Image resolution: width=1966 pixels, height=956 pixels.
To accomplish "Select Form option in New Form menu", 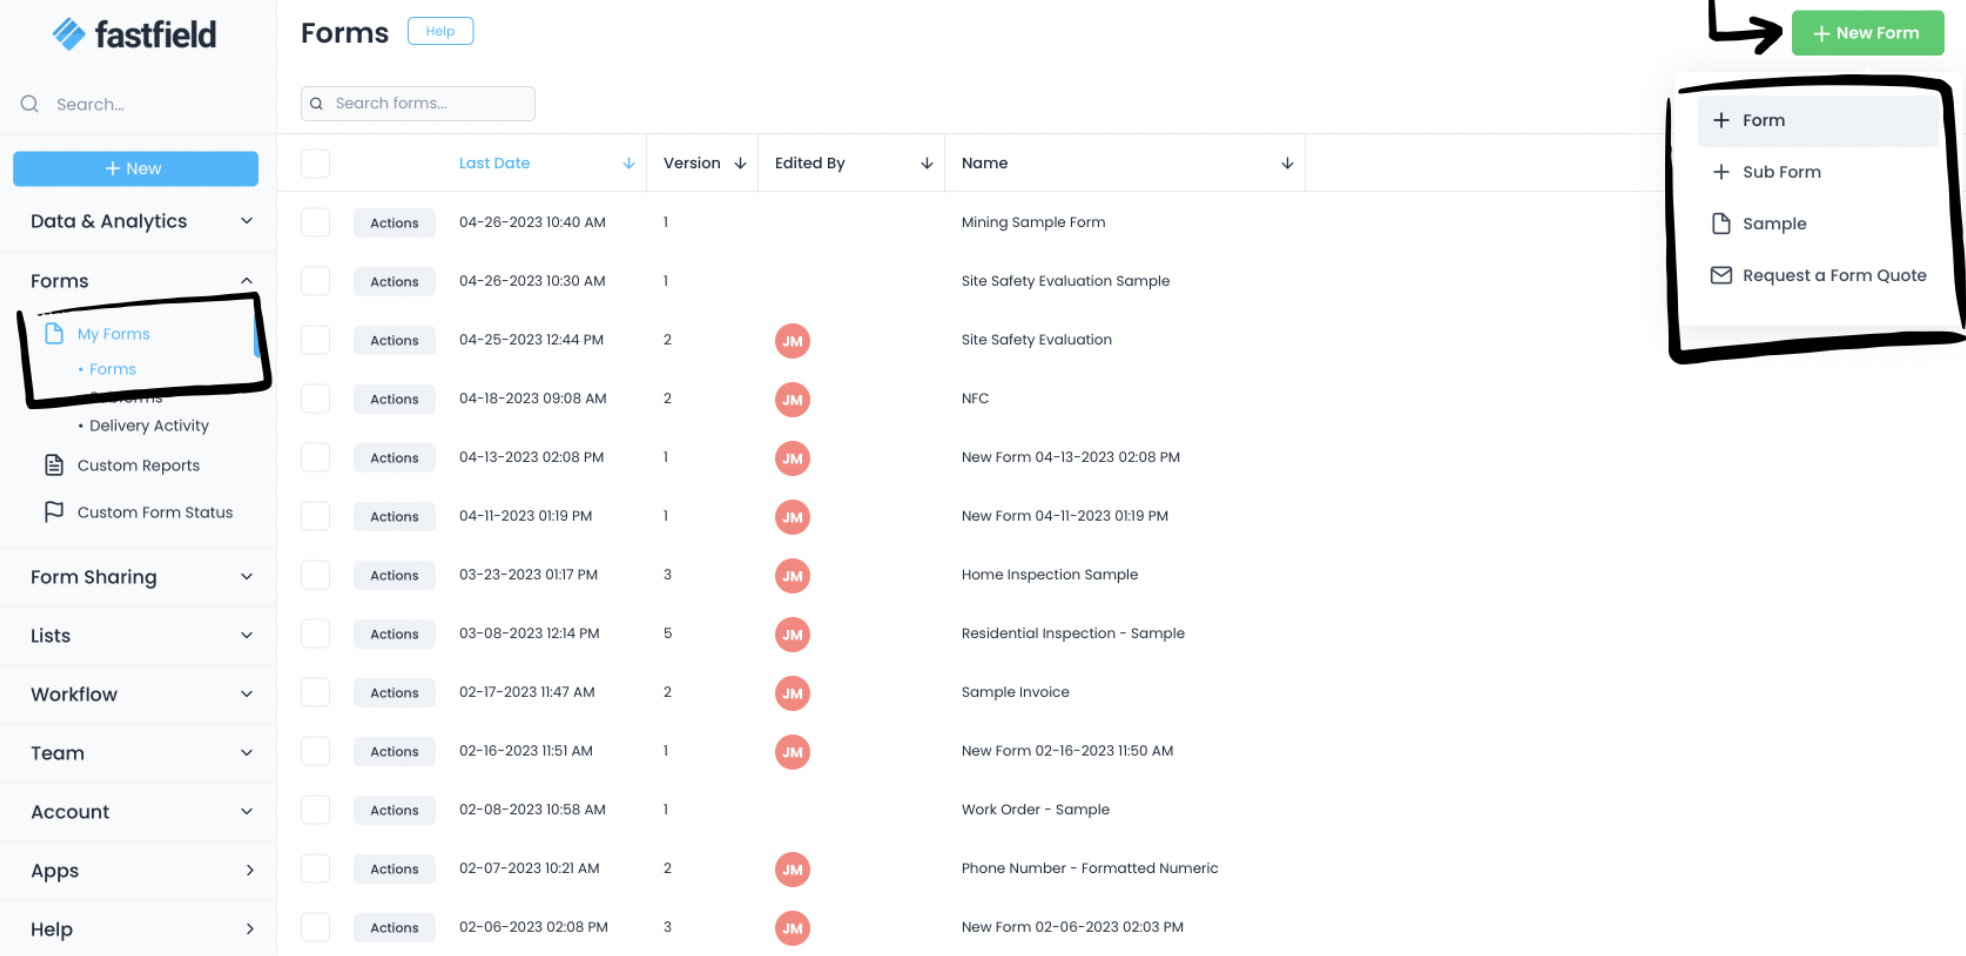I will [x=1762, y=120].
